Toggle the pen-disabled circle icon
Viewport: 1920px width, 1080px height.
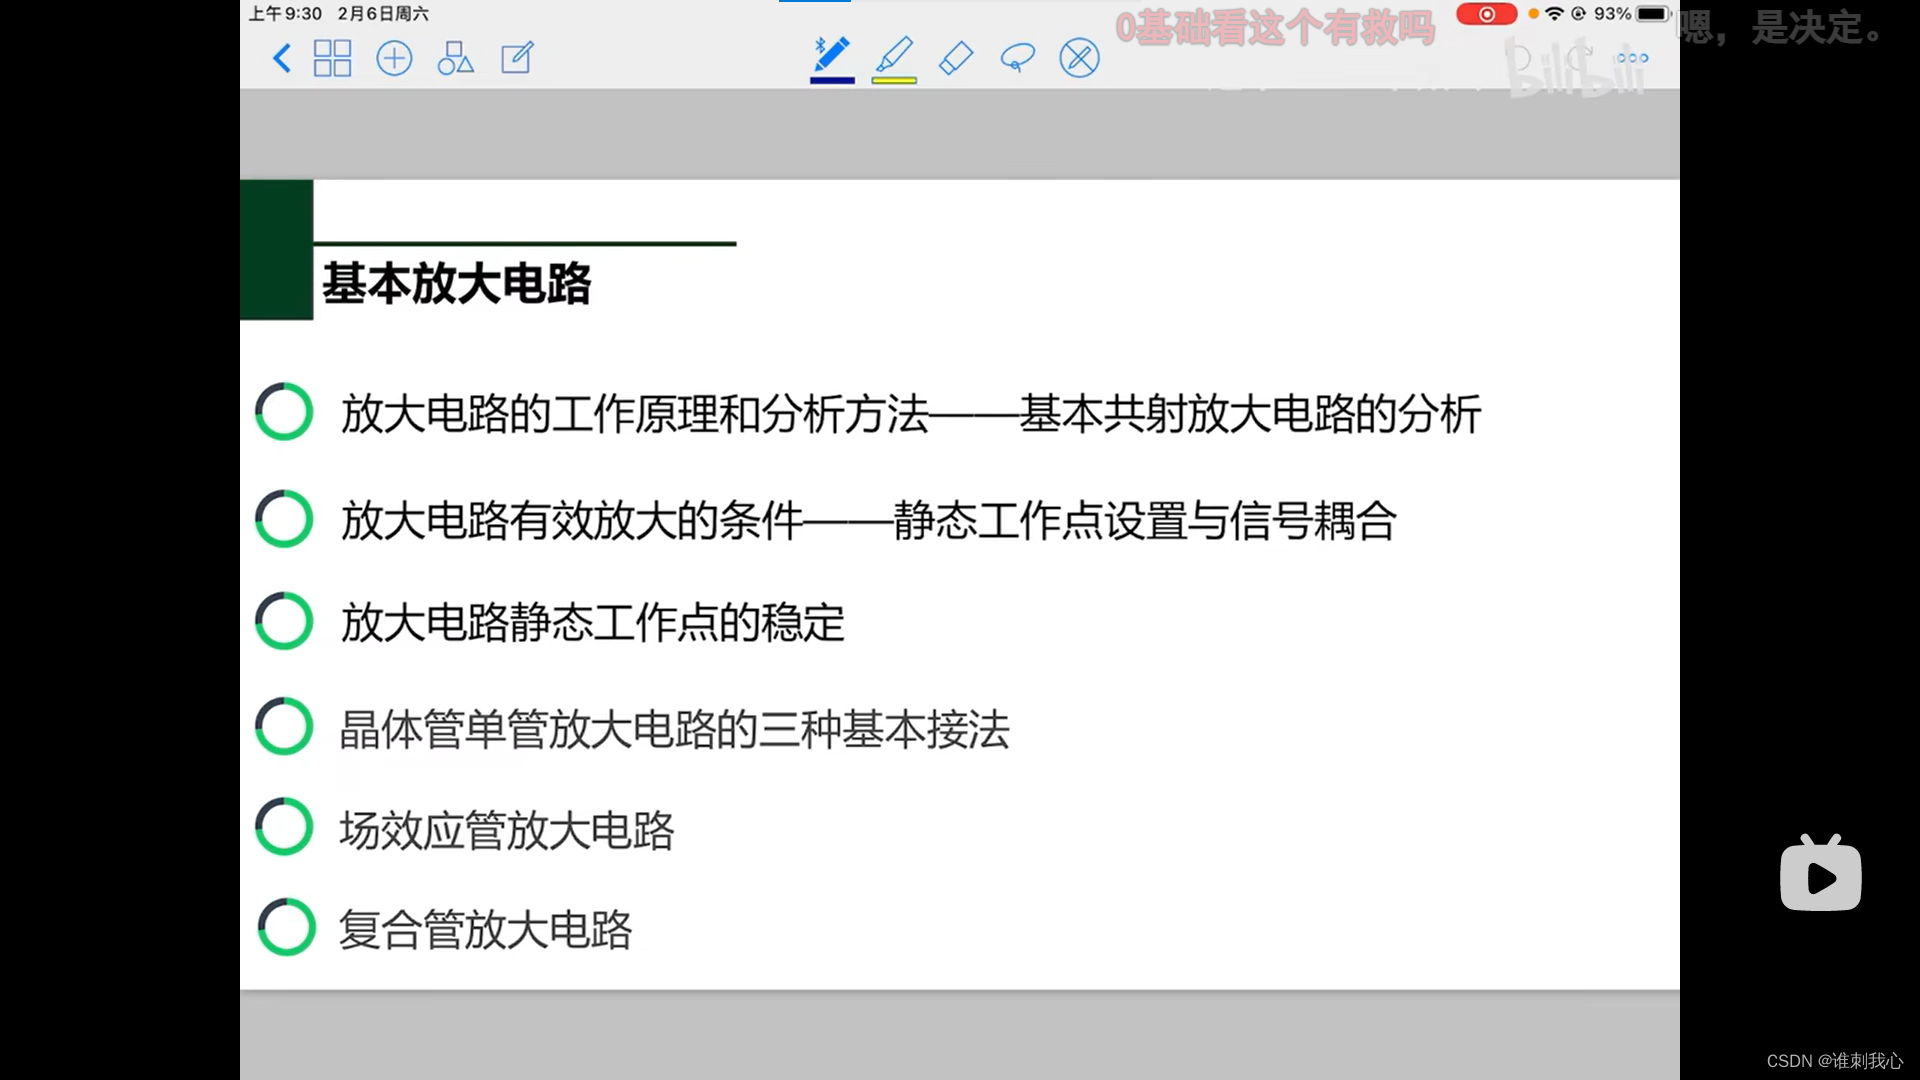(x=1079, y=58)
